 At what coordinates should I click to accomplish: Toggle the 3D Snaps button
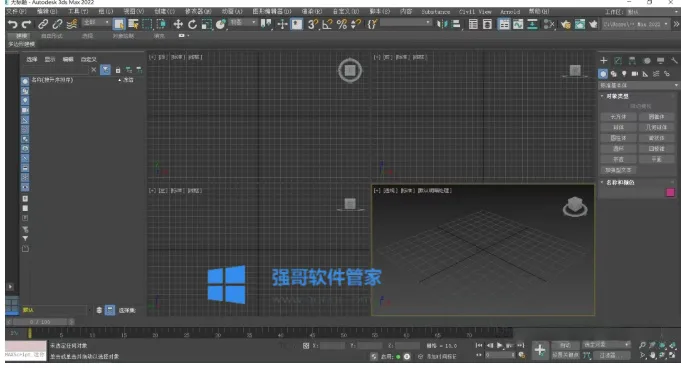point(312,24)
